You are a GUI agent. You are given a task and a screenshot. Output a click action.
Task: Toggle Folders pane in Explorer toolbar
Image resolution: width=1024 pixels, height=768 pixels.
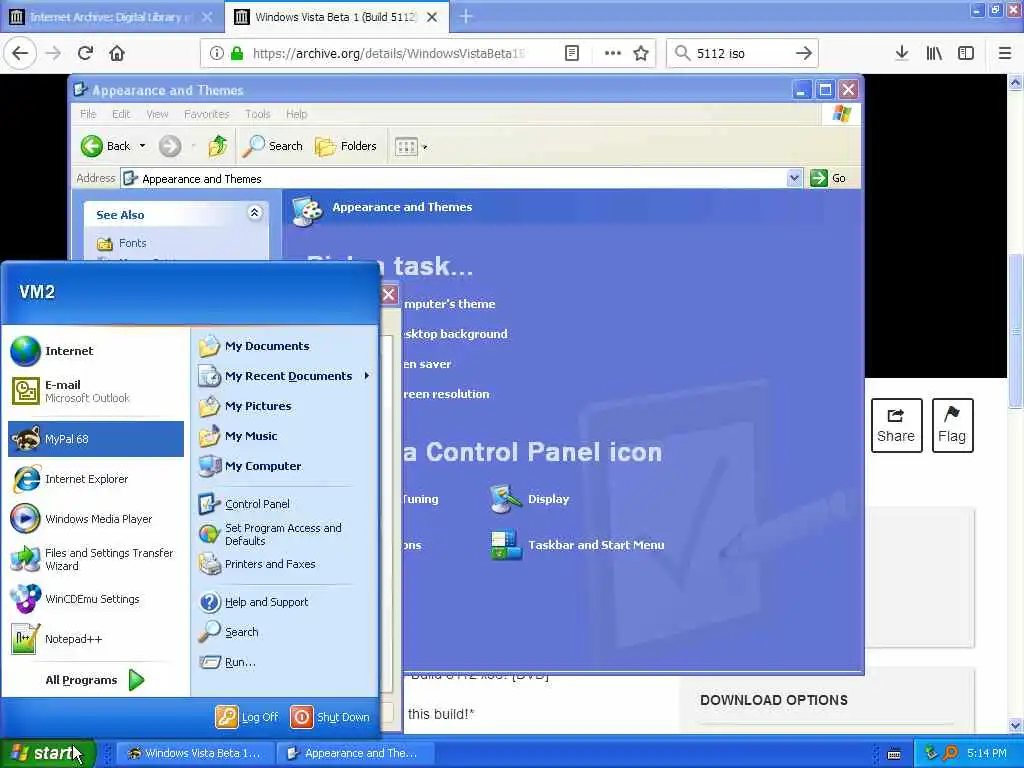point(345,146)
